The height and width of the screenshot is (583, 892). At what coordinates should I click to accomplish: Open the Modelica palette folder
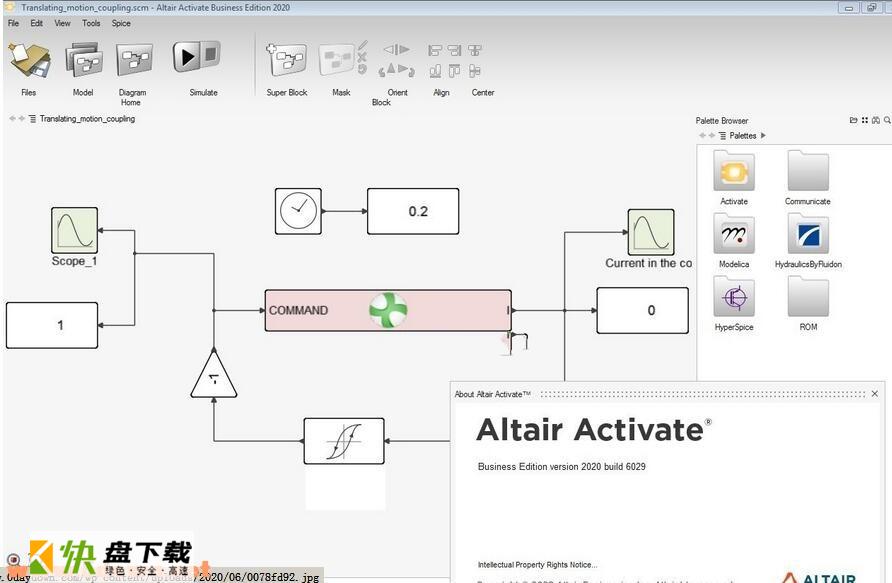[734, 240]
